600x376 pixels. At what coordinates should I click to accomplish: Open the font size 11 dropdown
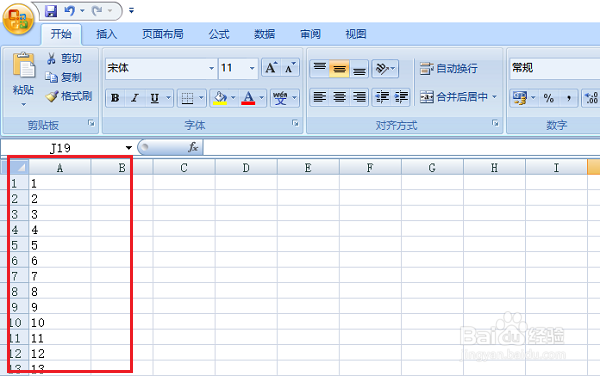coord(252,68)
